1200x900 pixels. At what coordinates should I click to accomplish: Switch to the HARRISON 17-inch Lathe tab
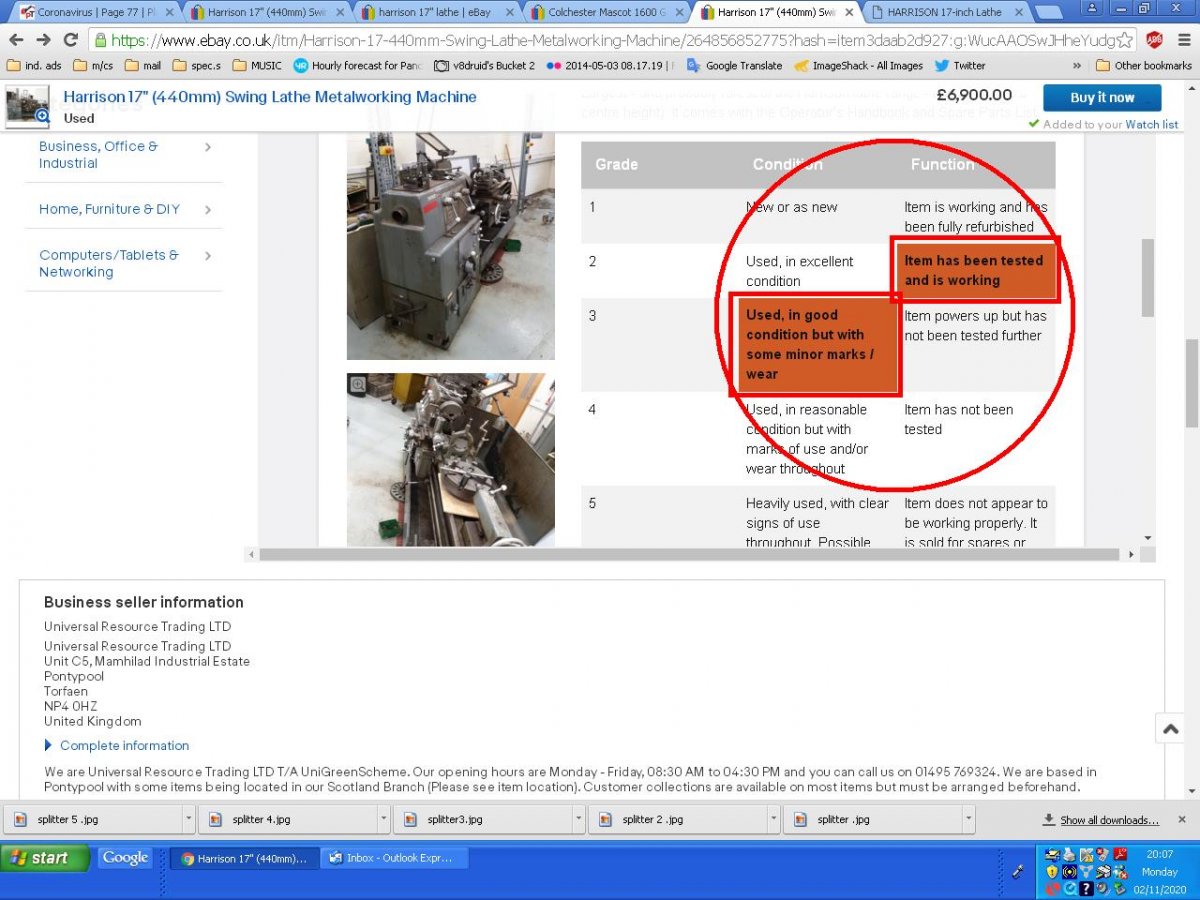pyautogui.click(x=944, y=13)
